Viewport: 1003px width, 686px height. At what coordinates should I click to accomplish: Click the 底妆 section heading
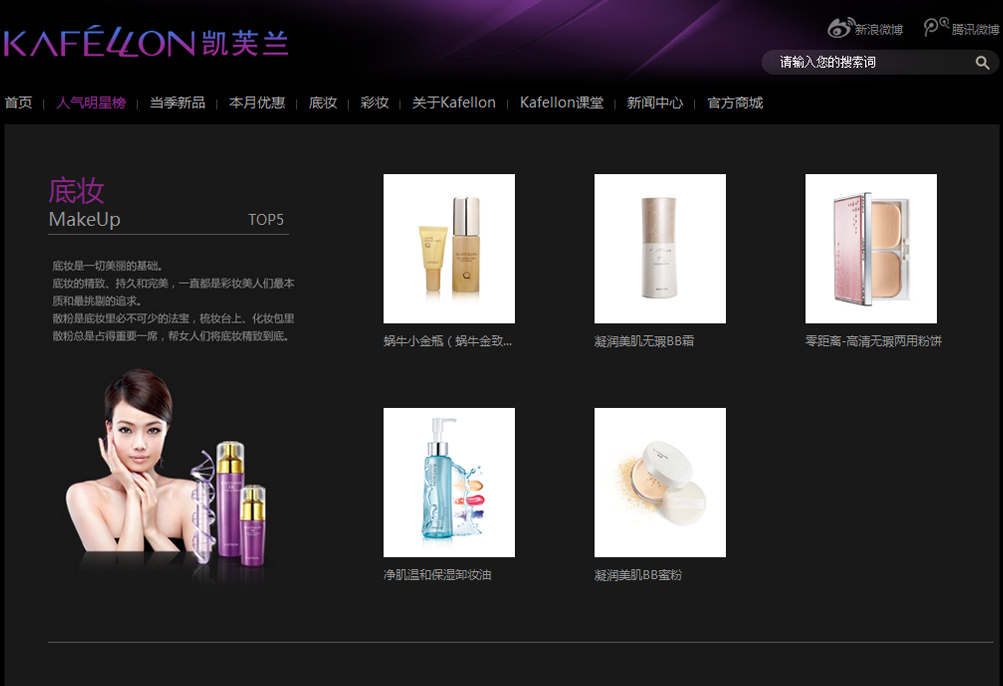pyautogui.click(x=77, y=191)
